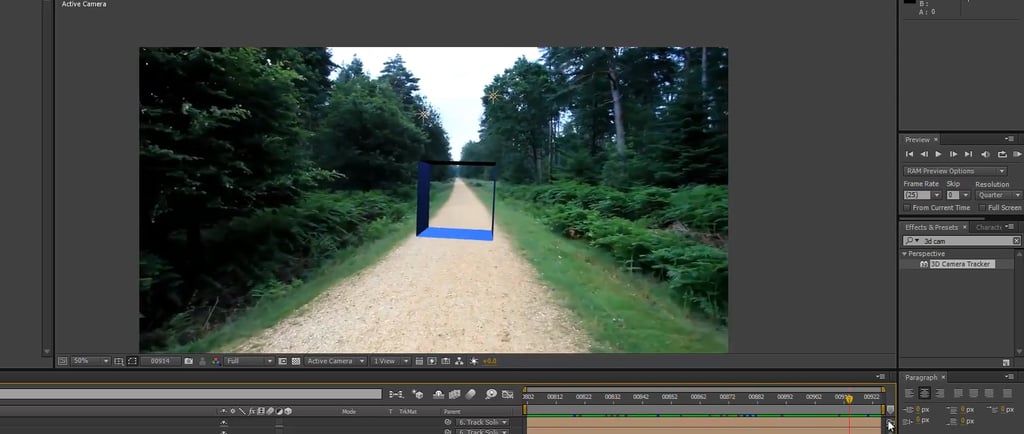The height and width of the screenshot is (434, 1024).
Task: Select 3D Camera Tracker effect
Action: (x=962, y=264)
